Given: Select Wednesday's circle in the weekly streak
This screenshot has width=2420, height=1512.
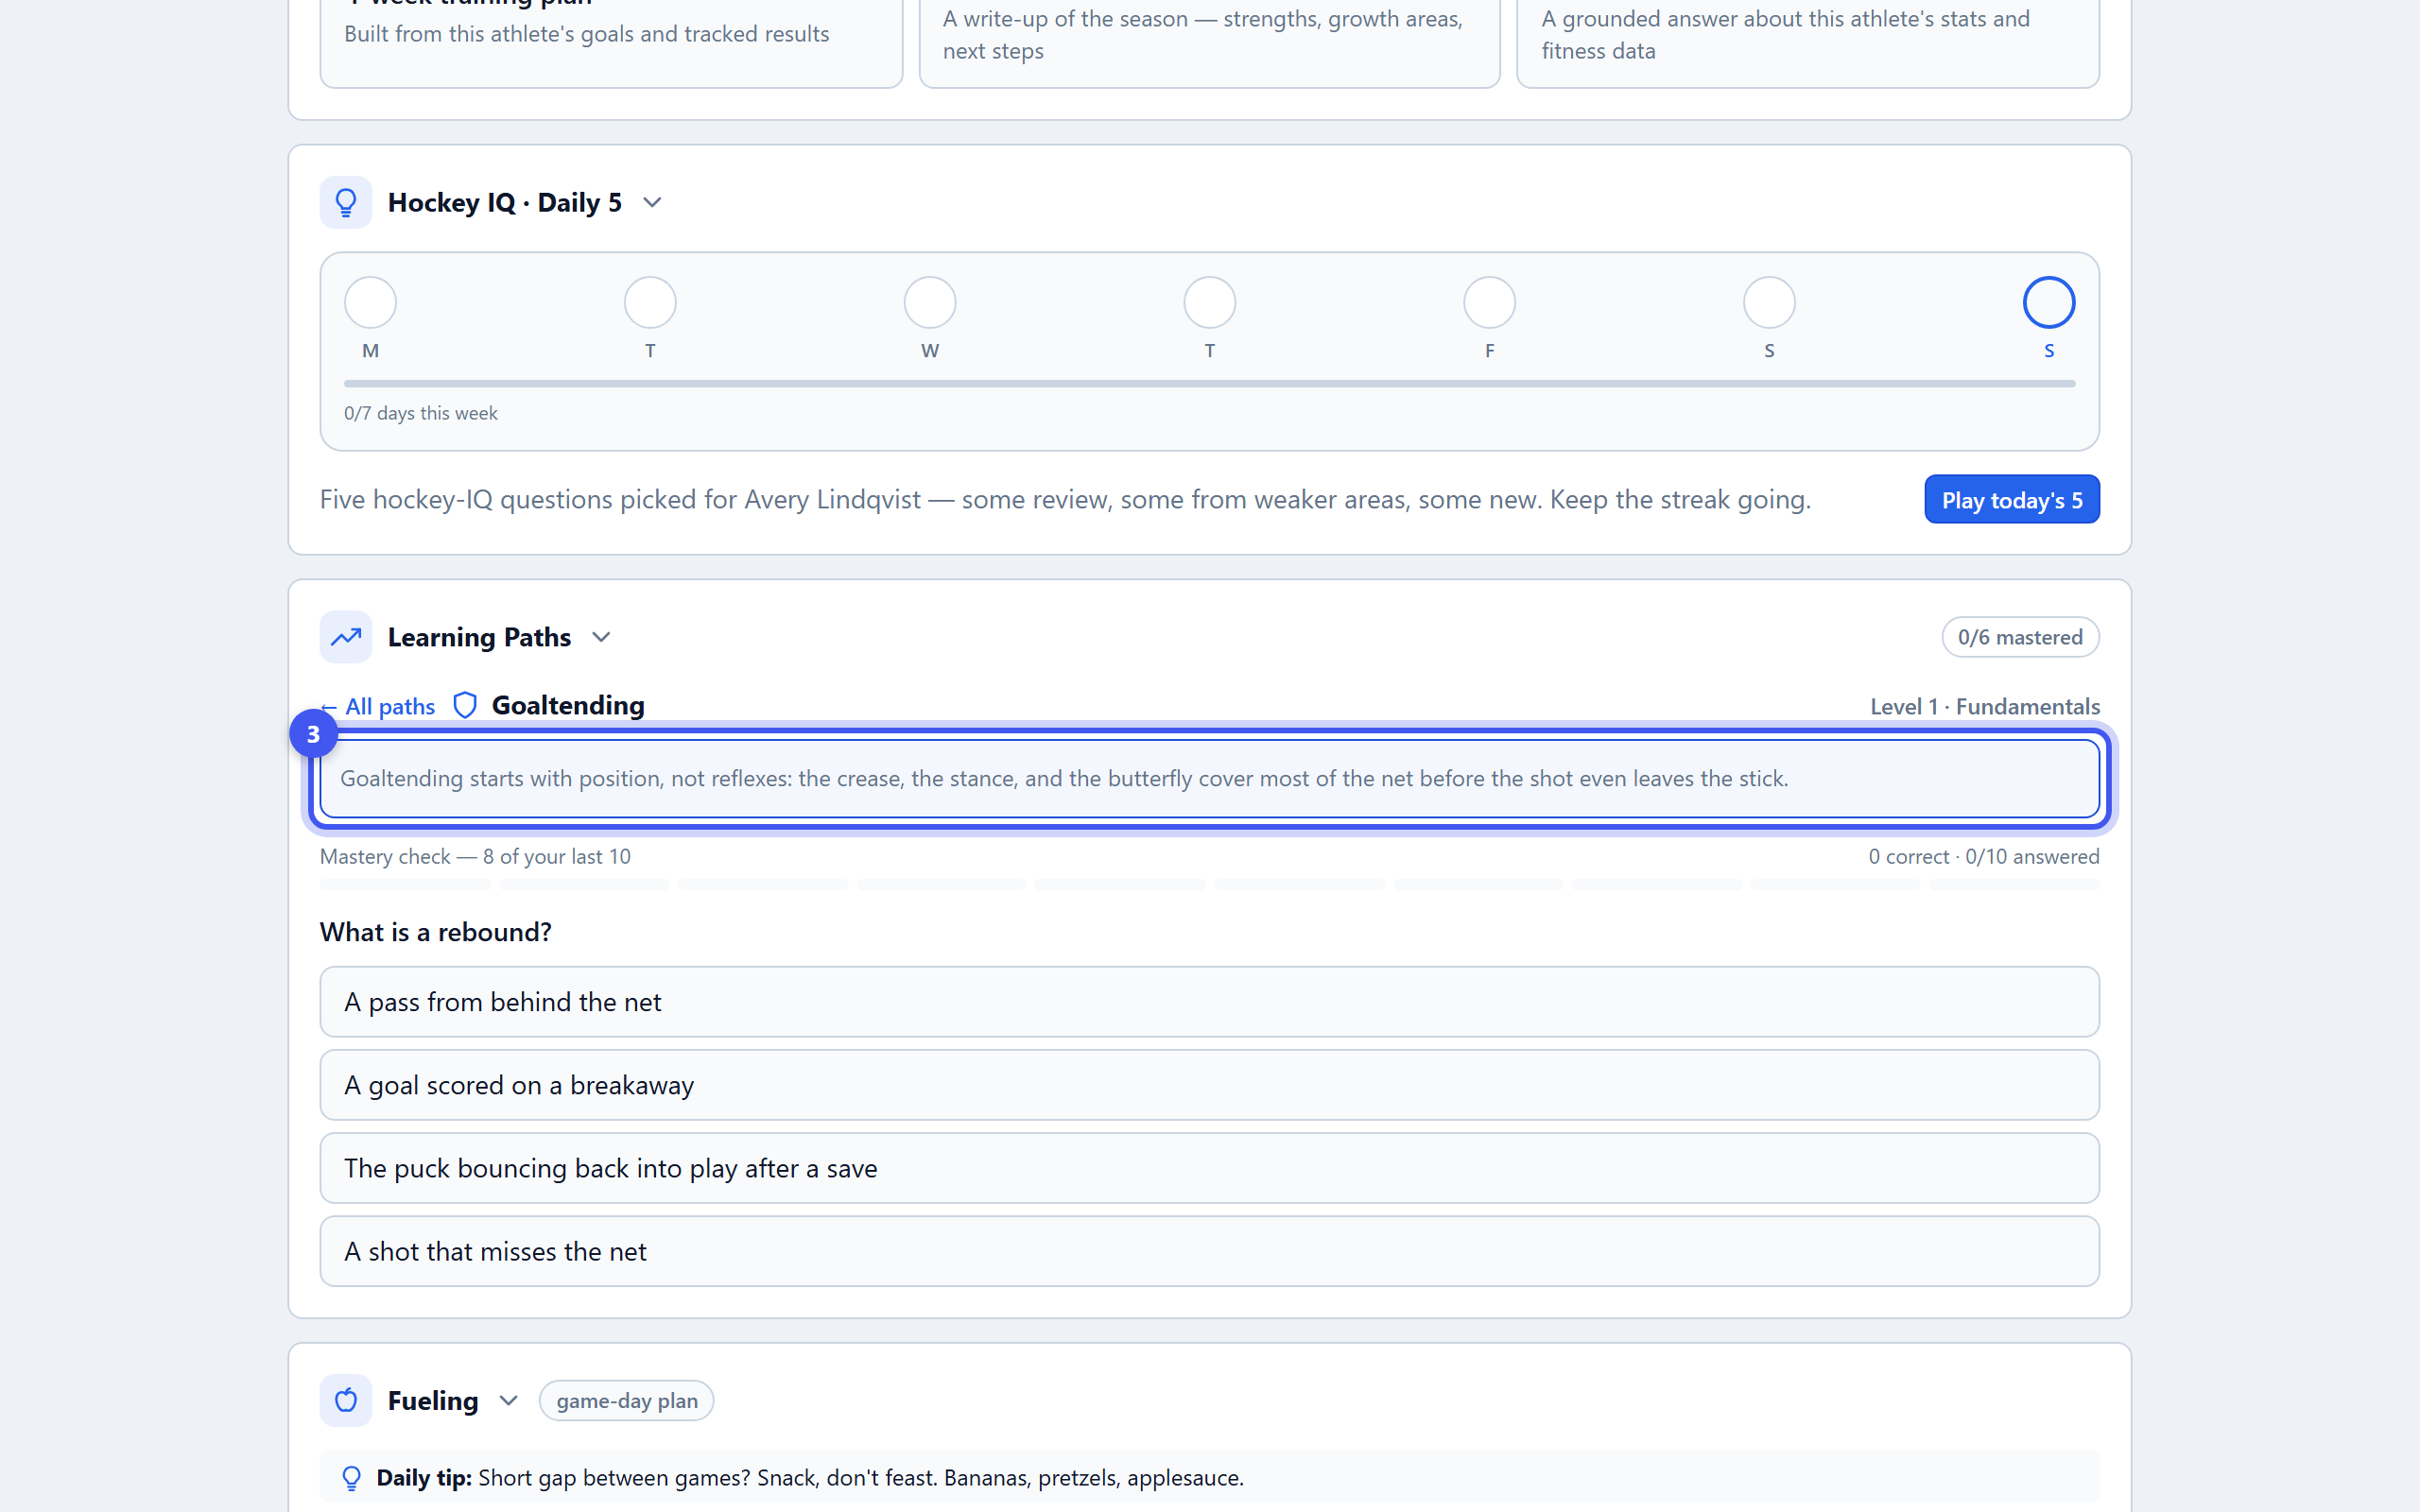Looking at the screenshot, I should (x=930, y=302).
